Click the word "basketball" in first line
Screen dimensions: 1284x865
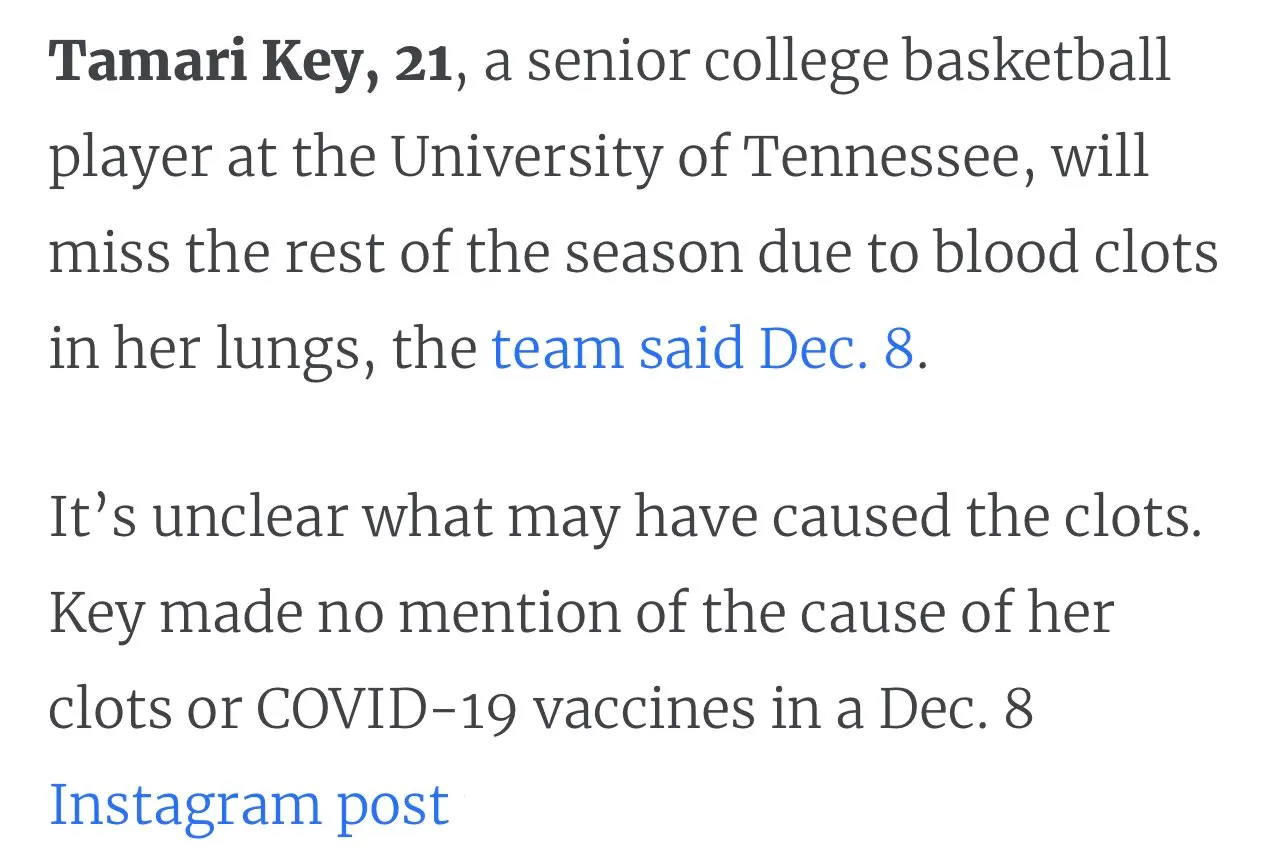(1037, 62)
